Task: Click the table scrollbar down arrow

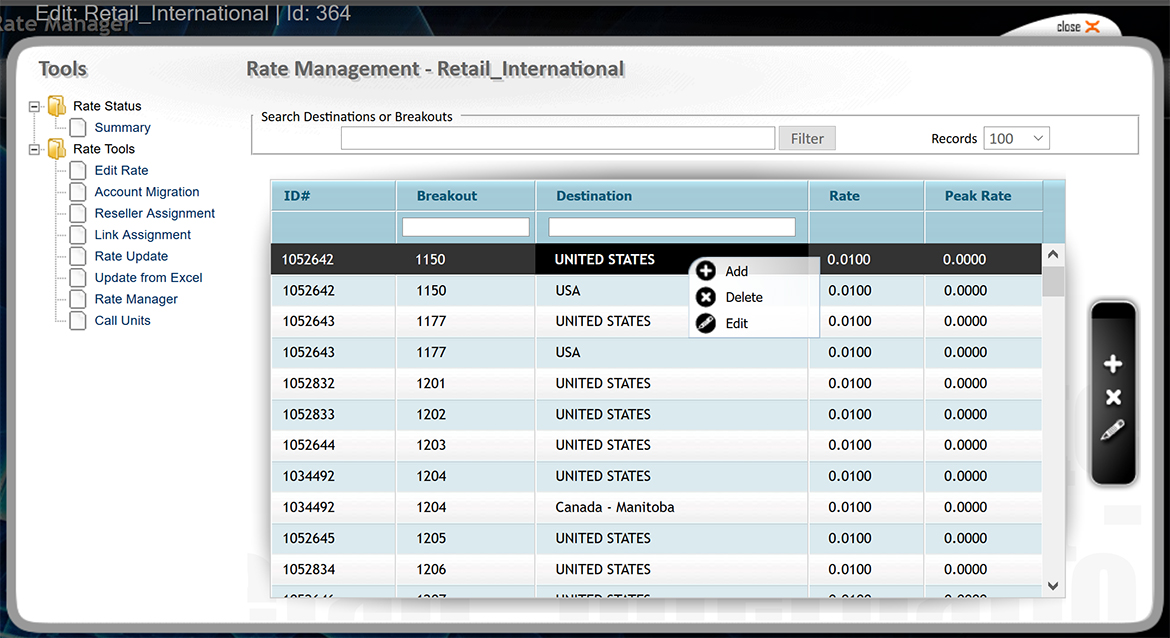Action: 1053,586
